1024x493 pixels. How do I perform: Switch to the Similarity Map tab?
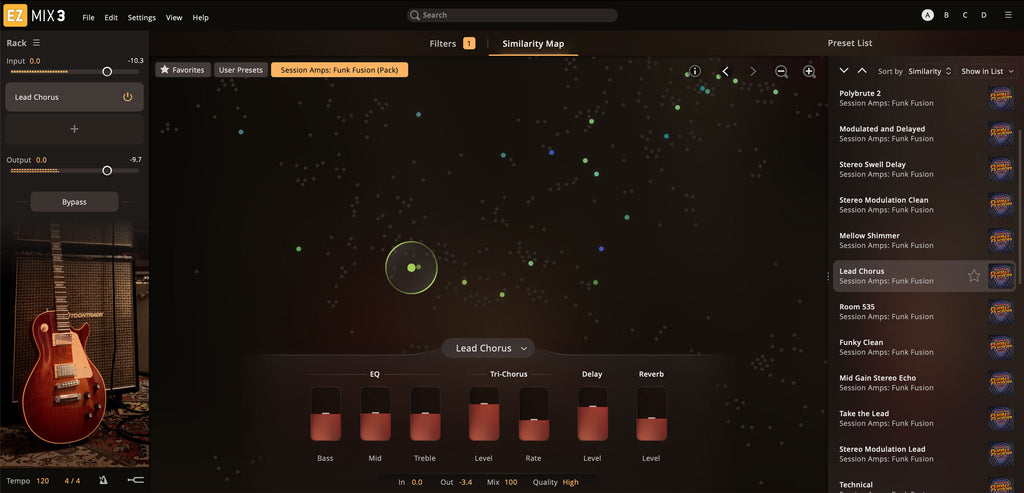pos(533,44)
